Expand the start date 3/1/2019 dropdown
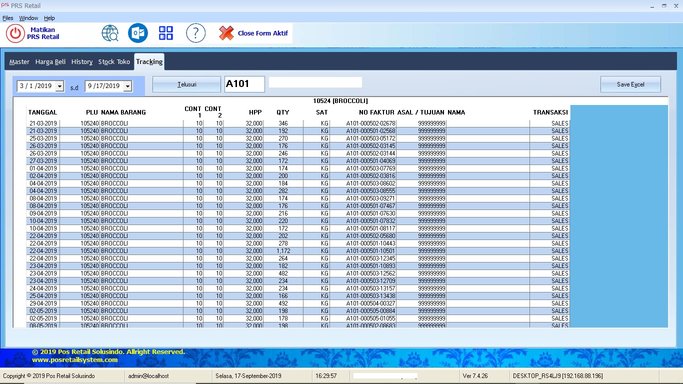Screen dimensions: 683x384 60,86
